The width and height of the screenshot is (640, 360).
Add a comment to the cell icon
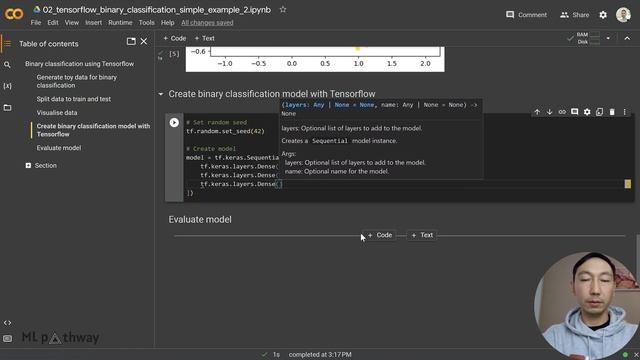tap(574, 112)
